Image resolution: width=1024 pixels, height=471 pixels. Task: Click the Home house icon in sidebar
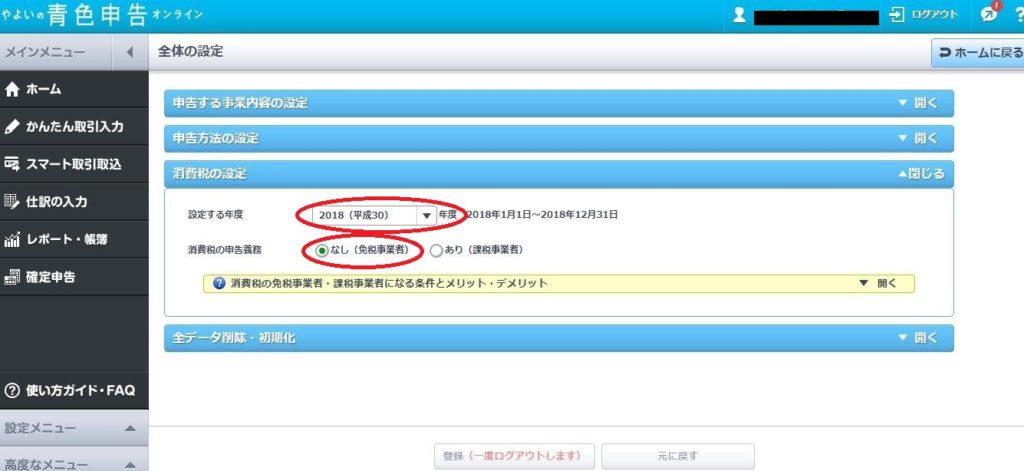(12, 89)
